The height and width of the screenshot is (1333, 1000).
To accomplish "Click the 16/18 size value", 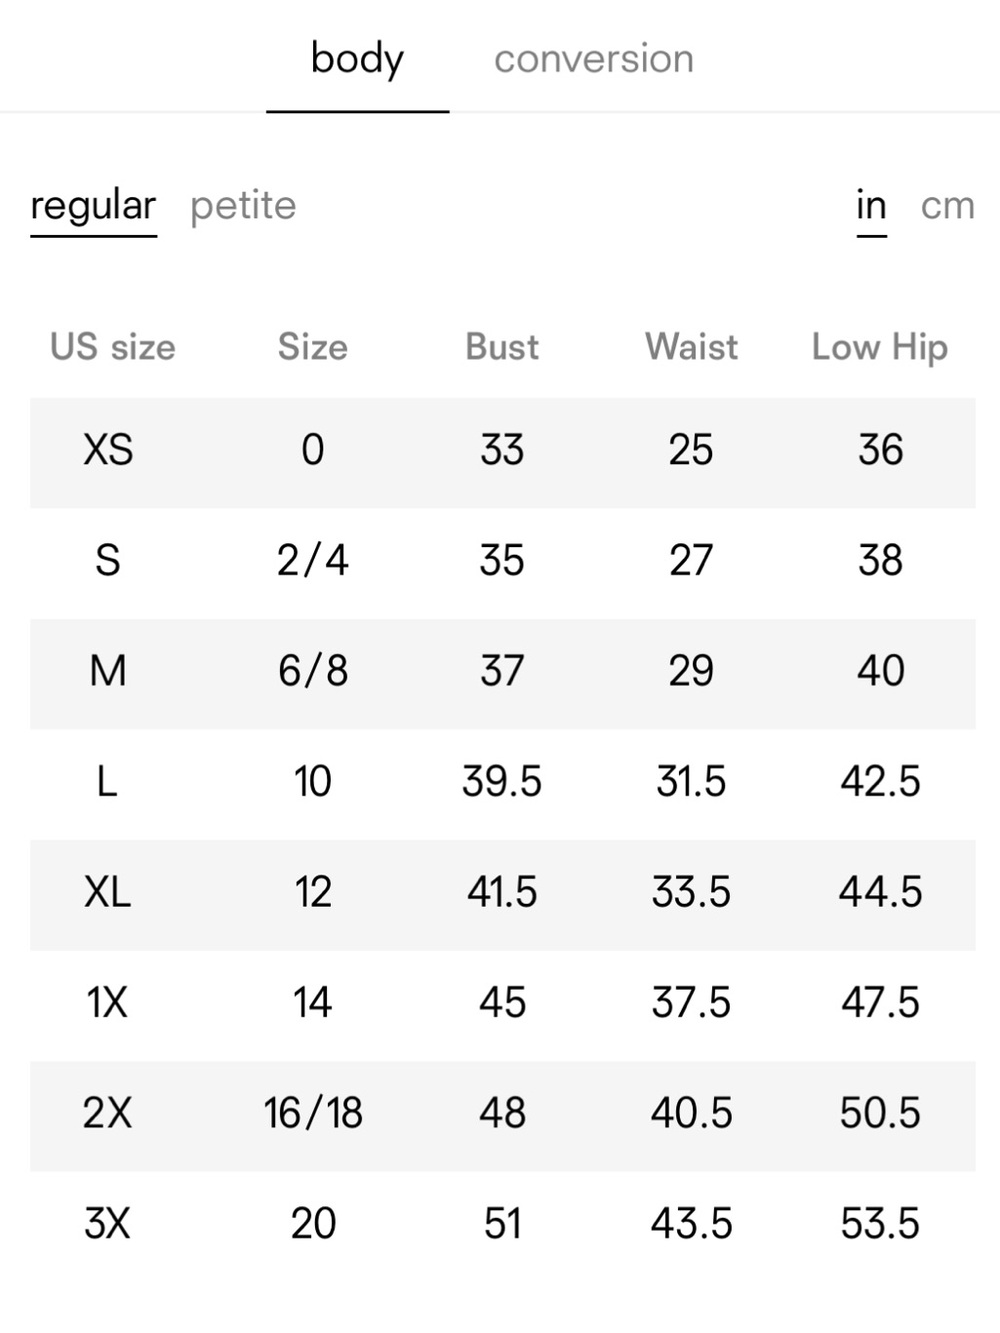I will [x=313, y=1113].
